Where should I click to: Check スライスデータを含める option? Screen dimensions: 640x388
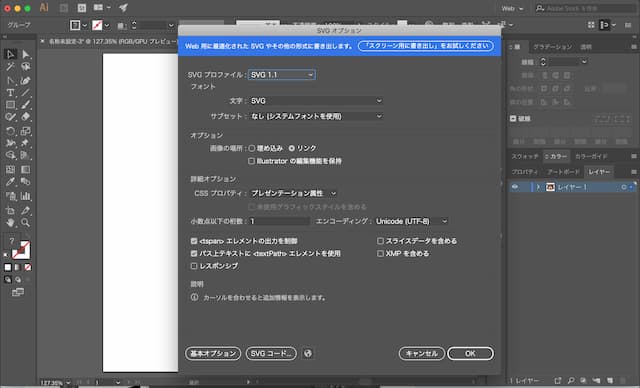380,241
